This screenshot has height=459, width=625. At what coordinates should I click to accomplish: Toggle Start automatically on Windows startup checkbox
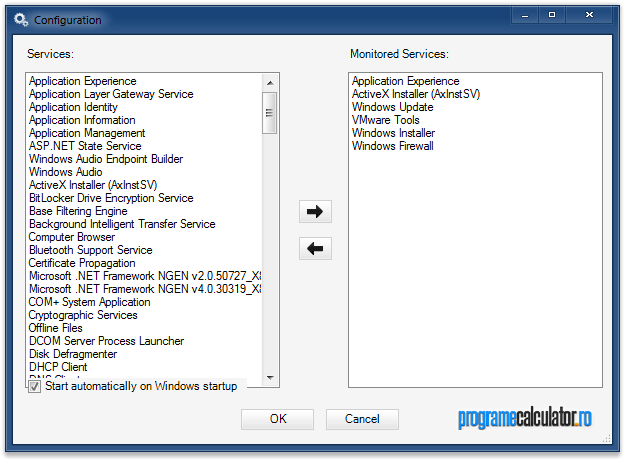tap(34, 386)
